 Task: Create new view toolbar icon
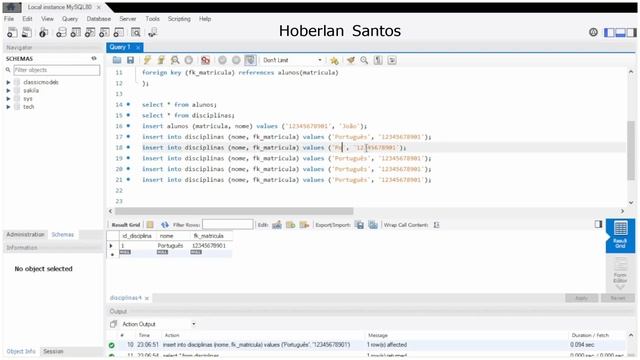point(90,33)
